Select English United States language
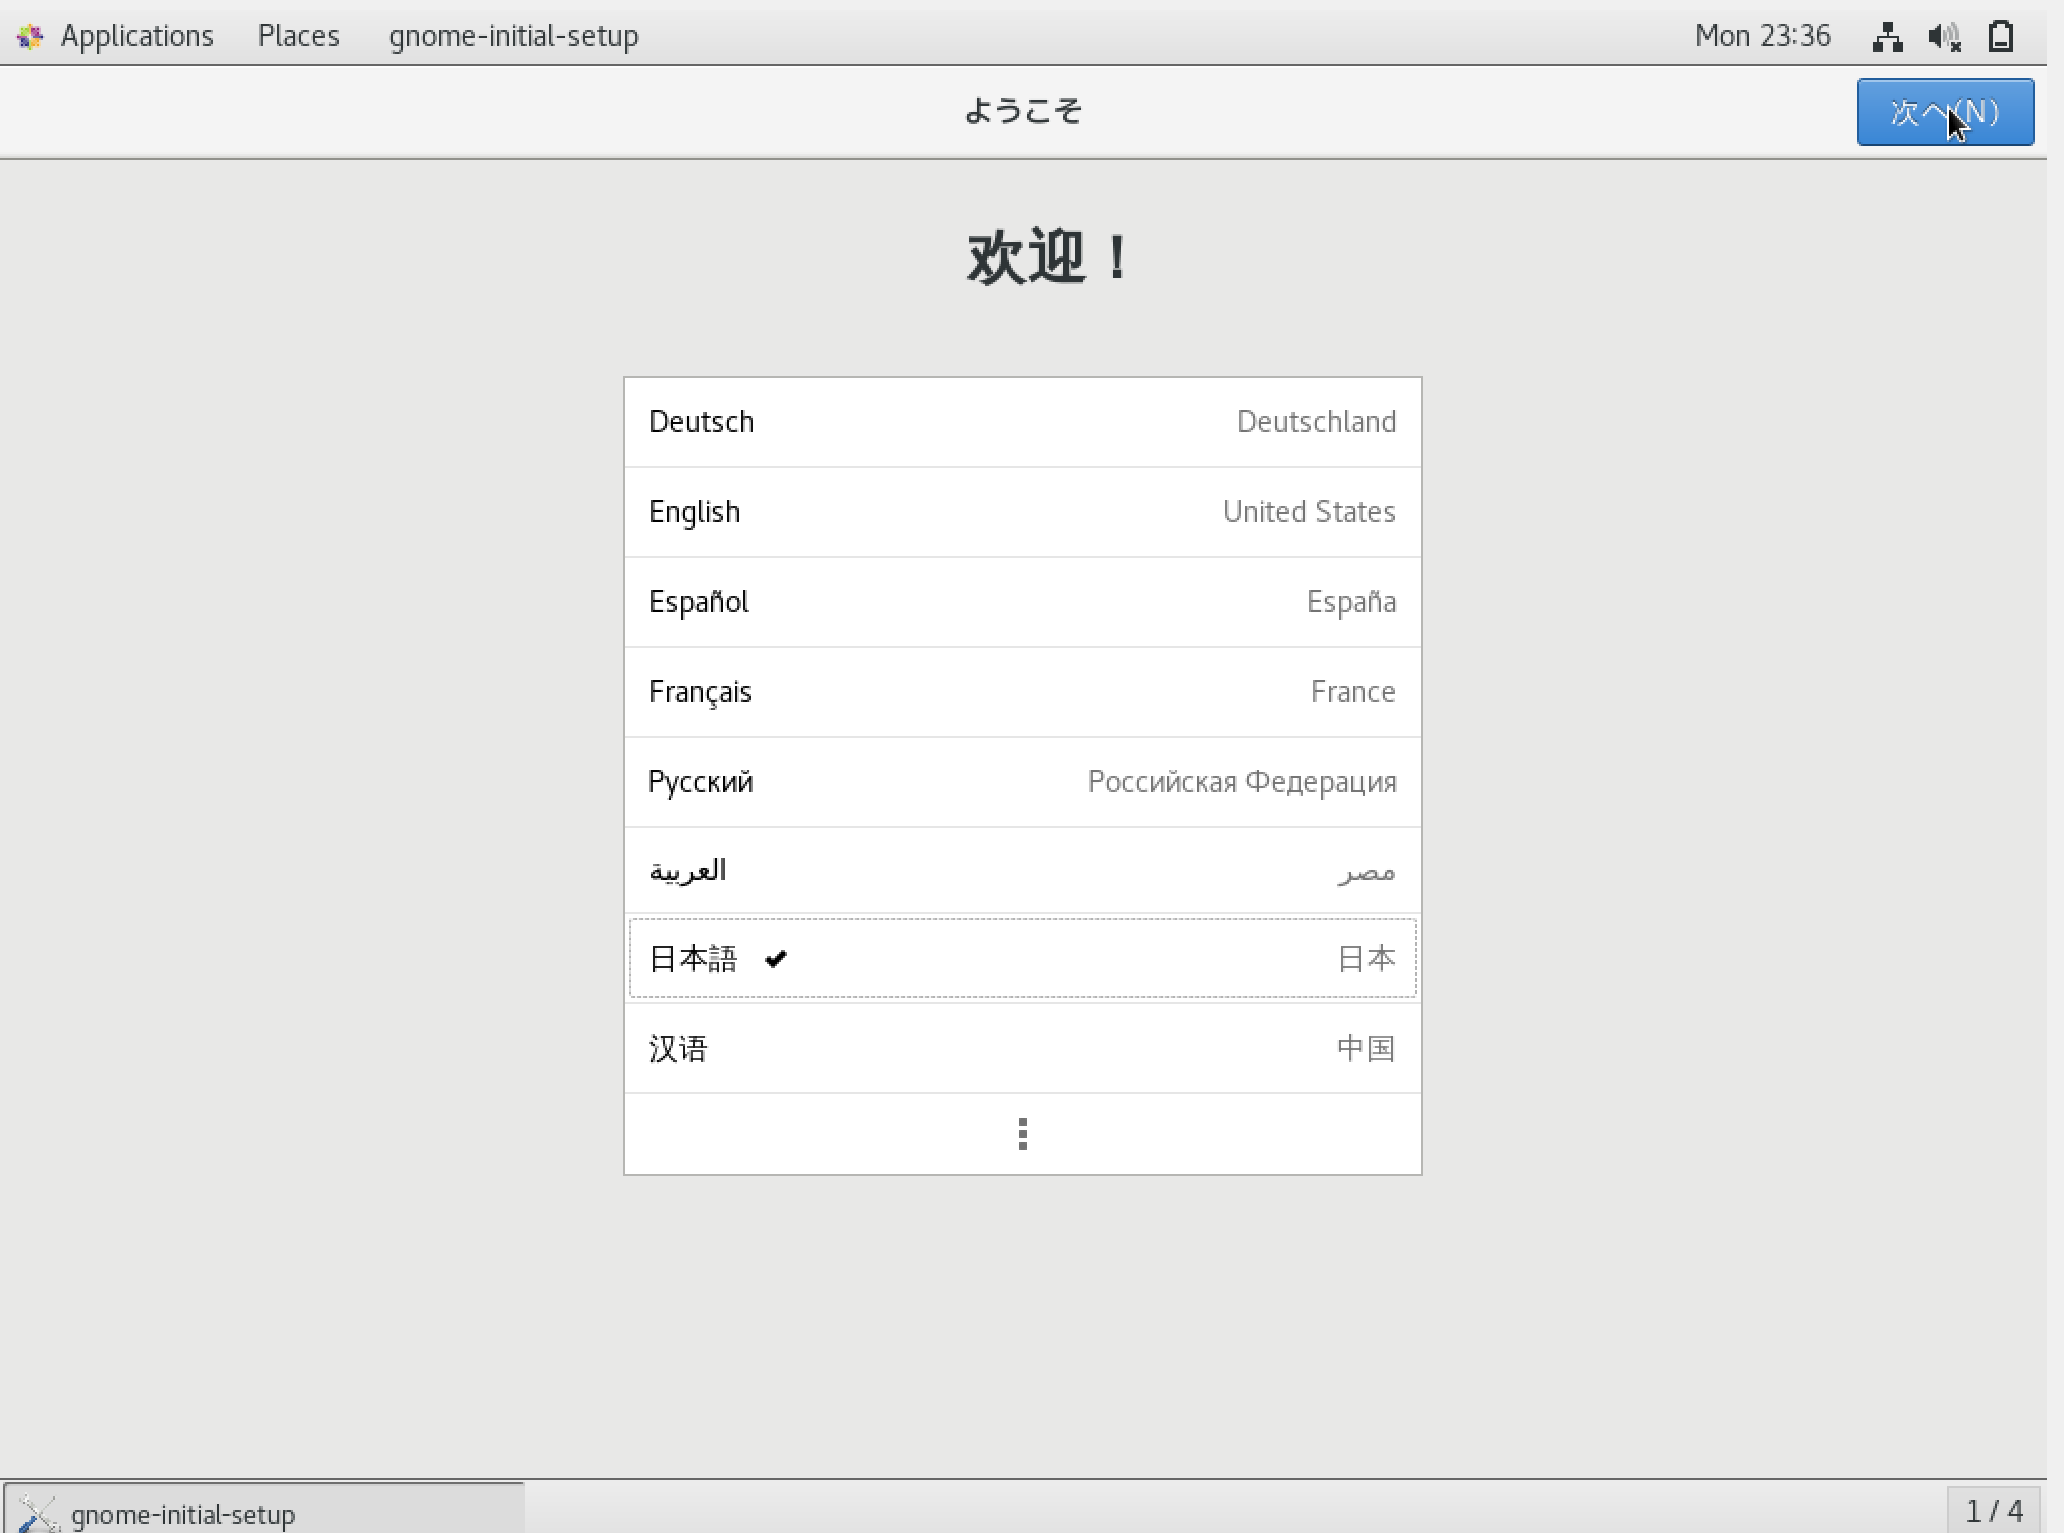This screenshot has width=2064, height=1533. tap(1022, 512)
